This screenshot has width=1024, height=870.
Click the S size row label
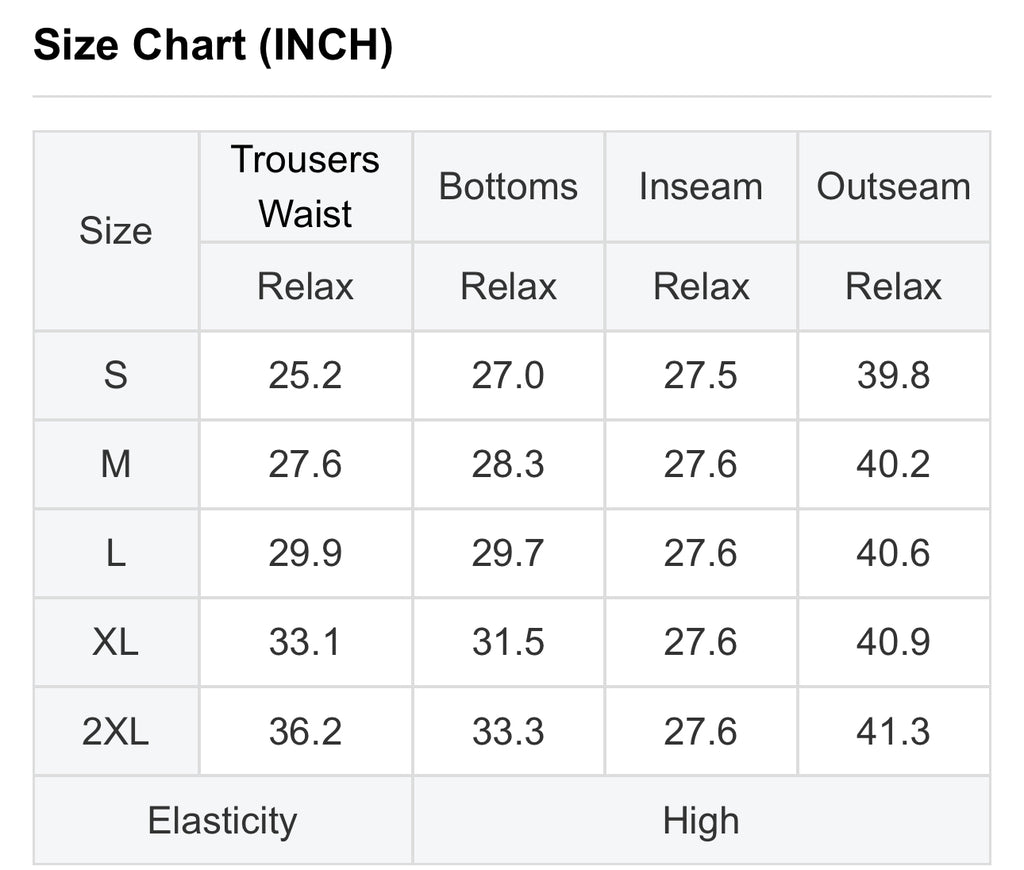click(116, 376)
